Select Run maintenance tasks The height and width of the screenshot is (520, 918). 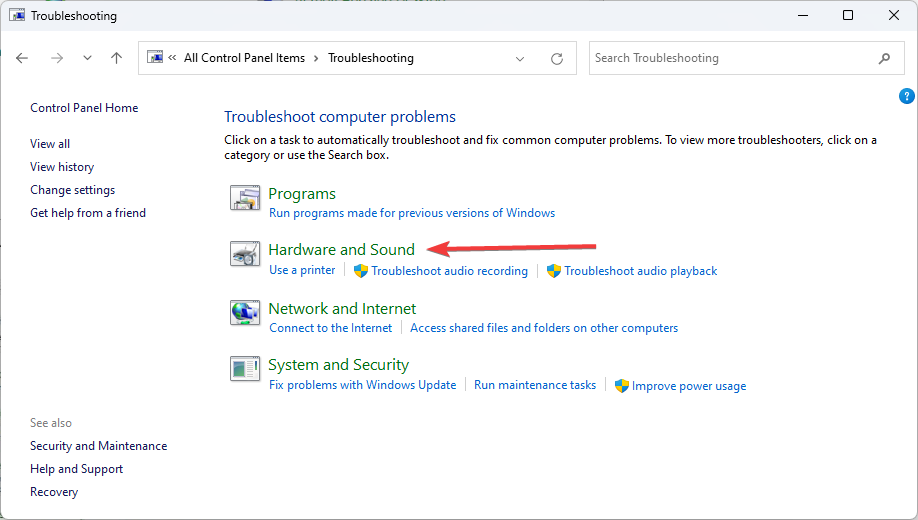(535, 385)
